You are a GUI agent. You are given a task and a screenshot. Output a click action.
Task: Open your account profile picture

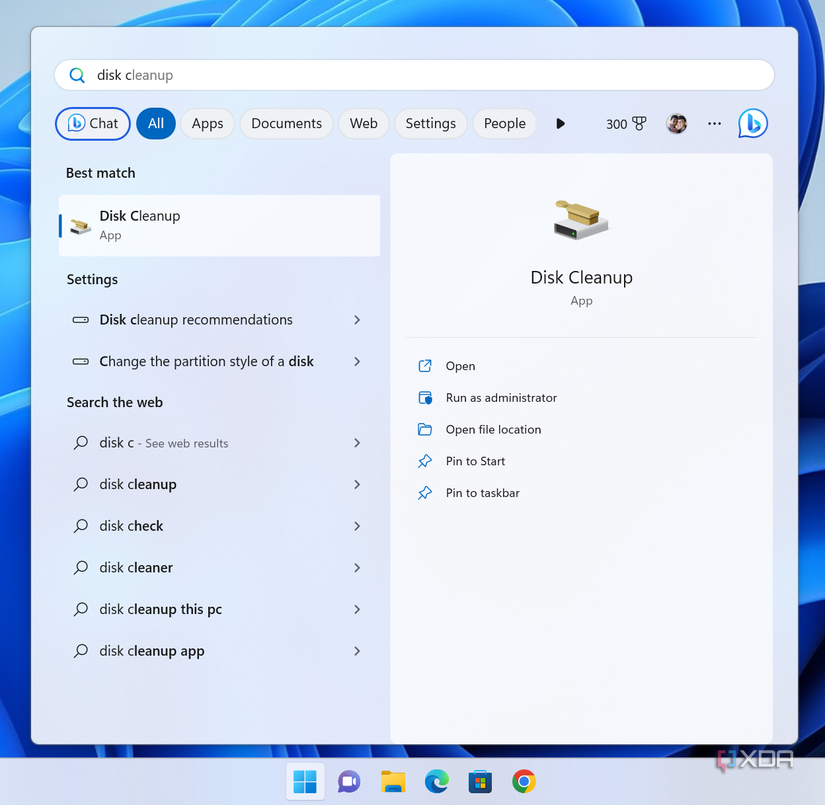677,123
